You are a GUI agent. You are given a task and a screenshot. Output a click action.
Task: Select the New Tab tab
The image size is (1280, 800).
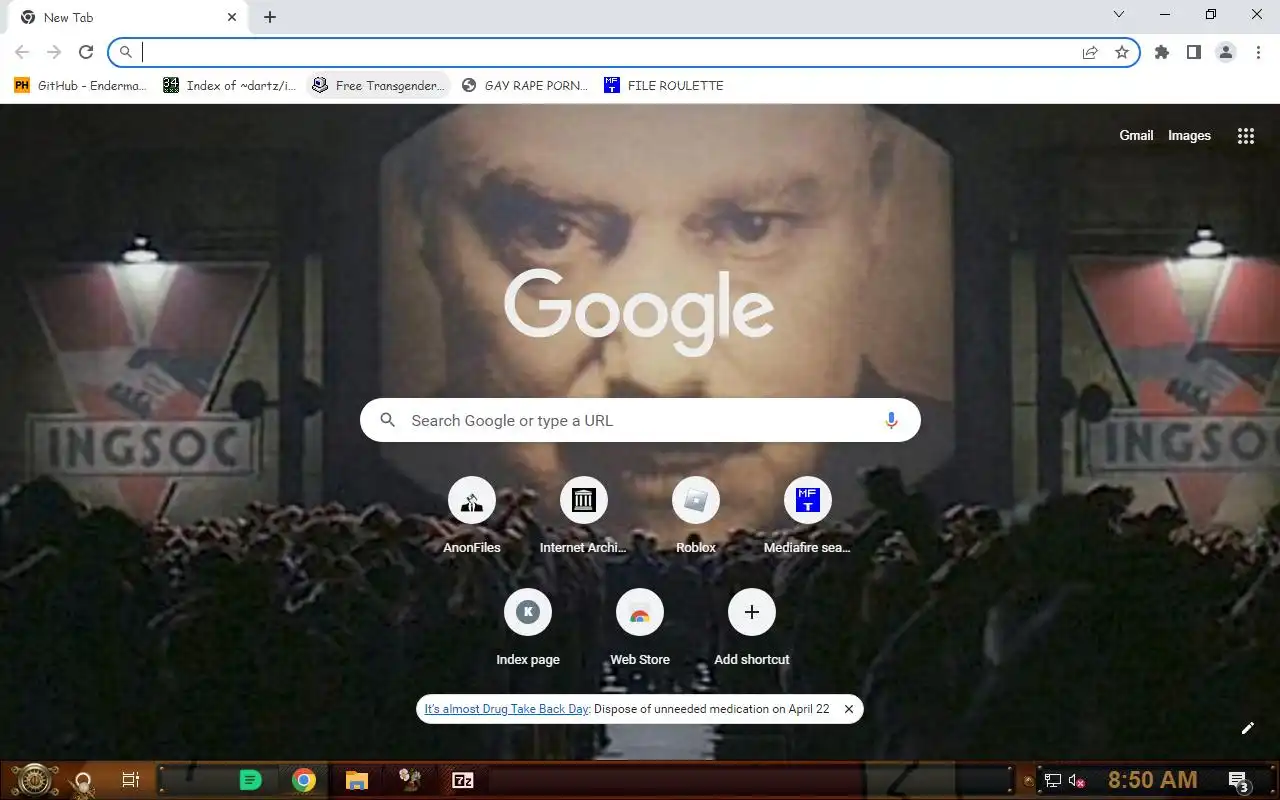128,17
